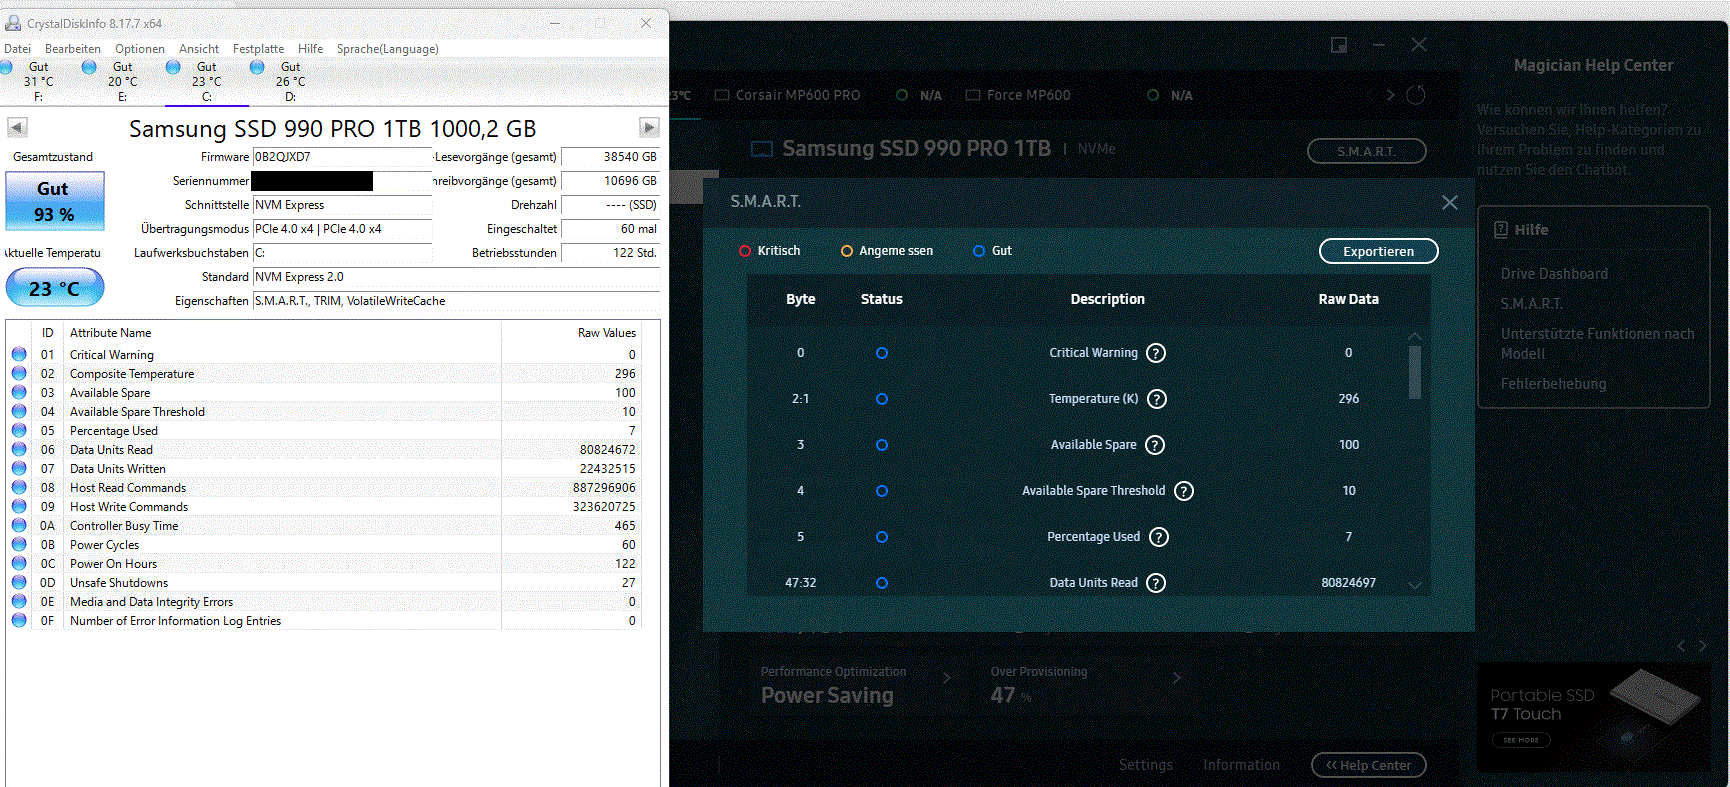Select the Controller Busy Time attribute row
1730x787 pixels.
(x=324, y=526)
